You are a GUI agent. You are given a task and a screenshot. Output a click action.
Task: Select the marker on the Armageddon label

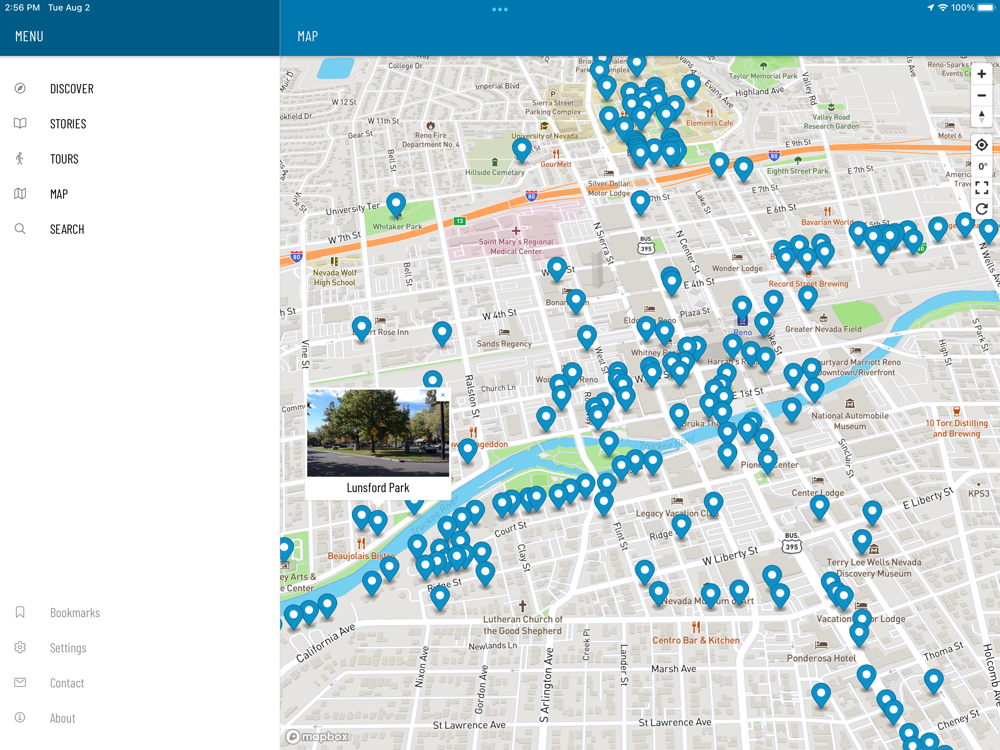coord(468,450)
